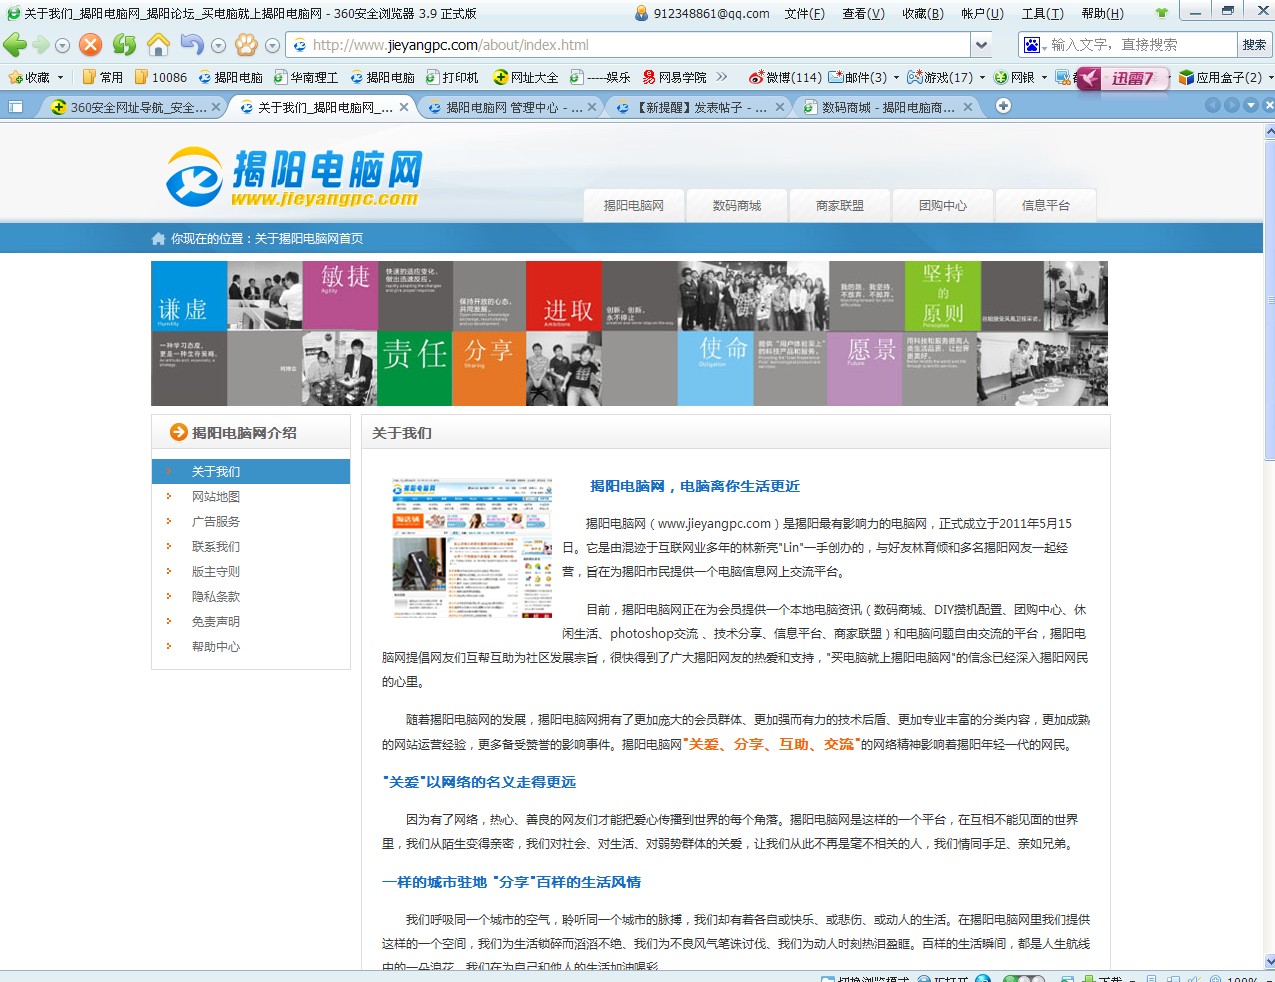Open the 团购中心 navigation item
The image size is (1275, 982).
943,205
